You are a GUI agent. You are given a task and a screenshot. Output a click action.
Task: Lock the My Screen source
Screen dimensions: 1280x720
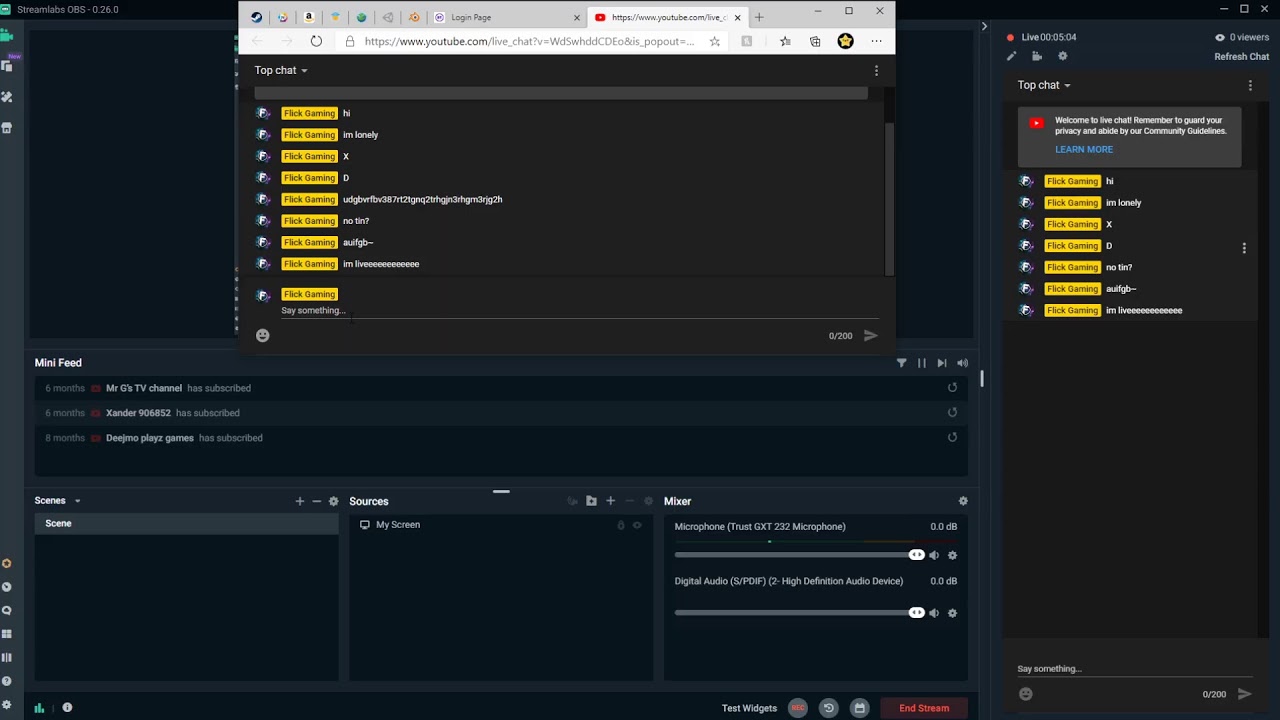[621, 525]
